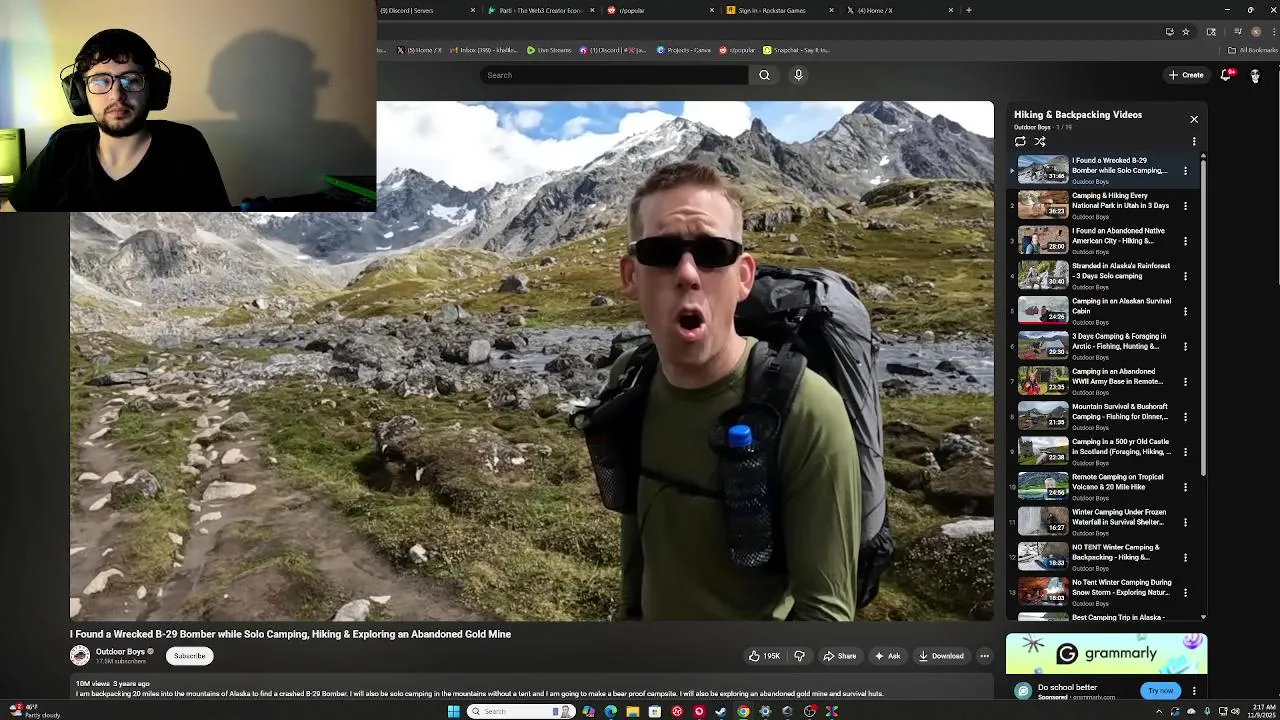The height and width of the screenshot is (720, 1280).
Task: Click the dislike thumbs-down button
Action: pos(799,656)
